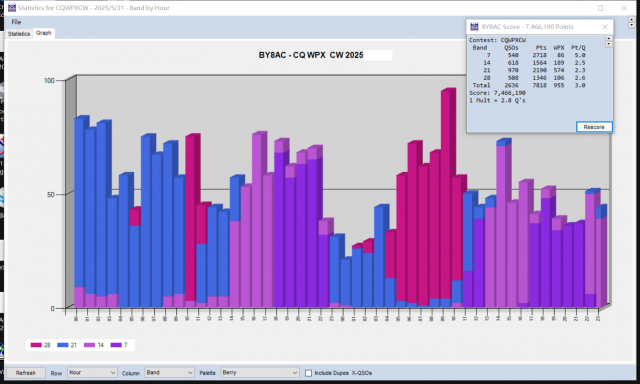Maximize the Statistics window

pos(600,8)
